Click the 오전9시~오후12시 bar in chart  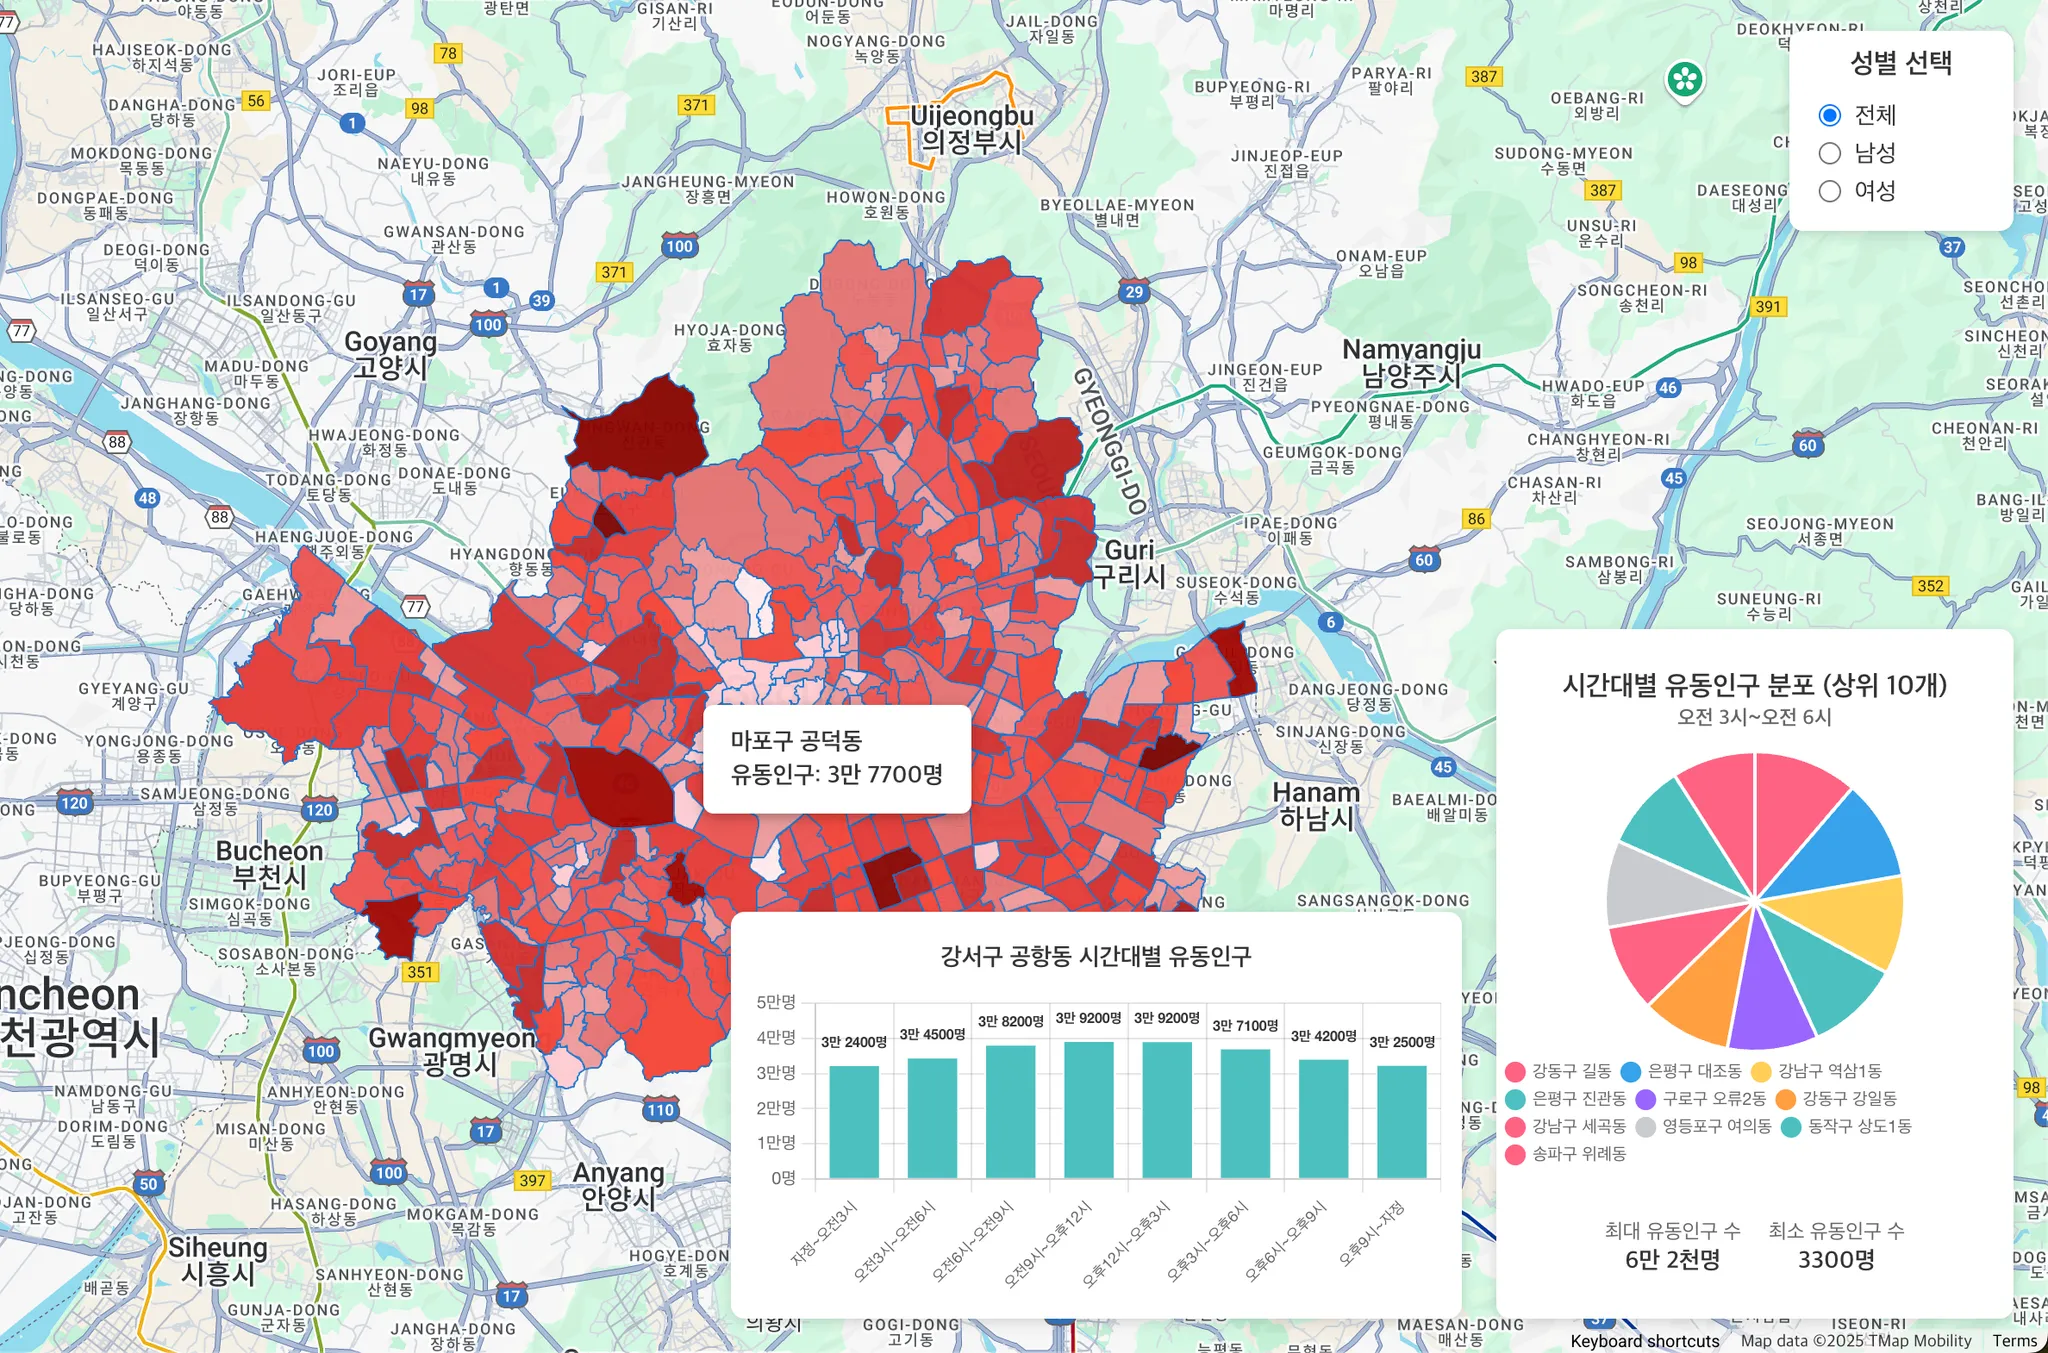[x=1088, y=1110]
